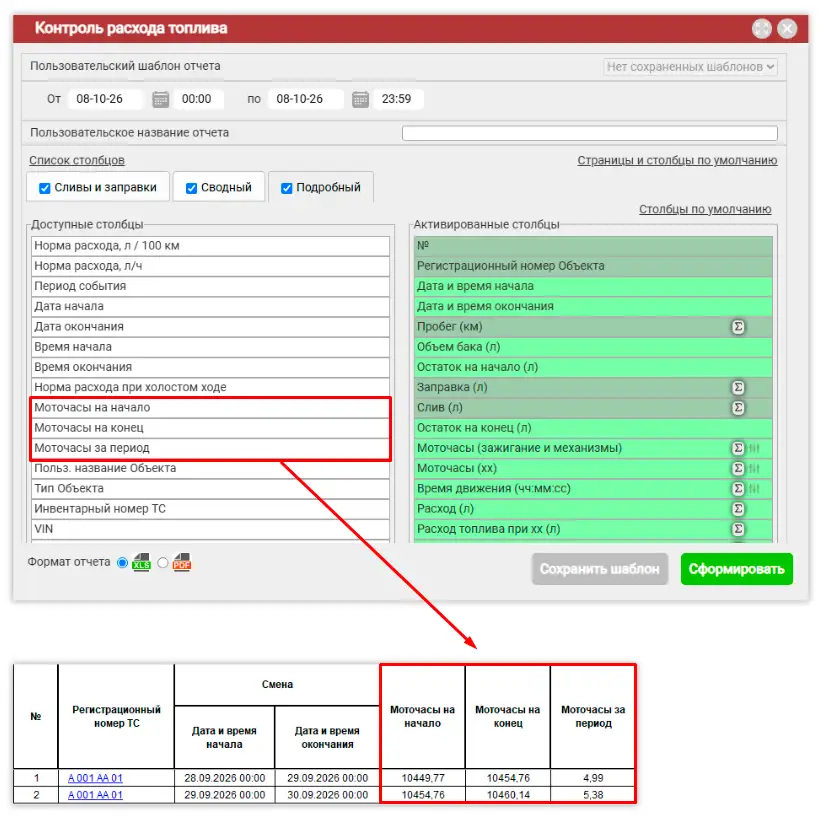Open the saved templates dropdown
The width and height of the screenshot is (824, 819).
[690, 67]
